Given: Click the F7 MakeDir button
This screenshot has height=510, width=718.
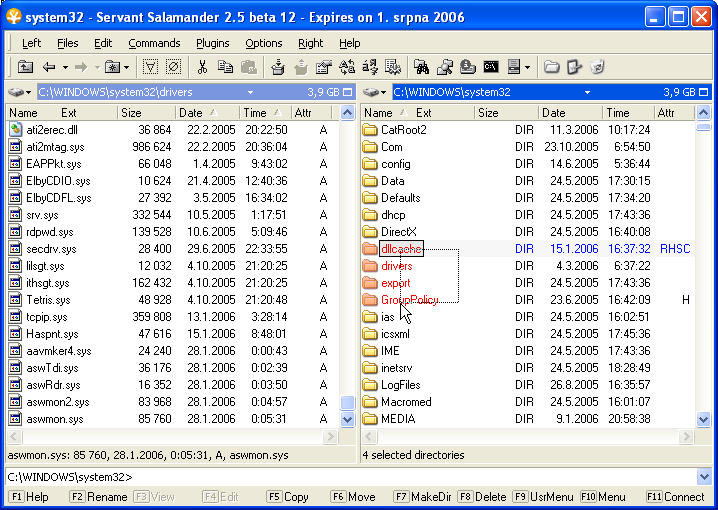Looking at the screenshot, I should (x=423, y=497).
